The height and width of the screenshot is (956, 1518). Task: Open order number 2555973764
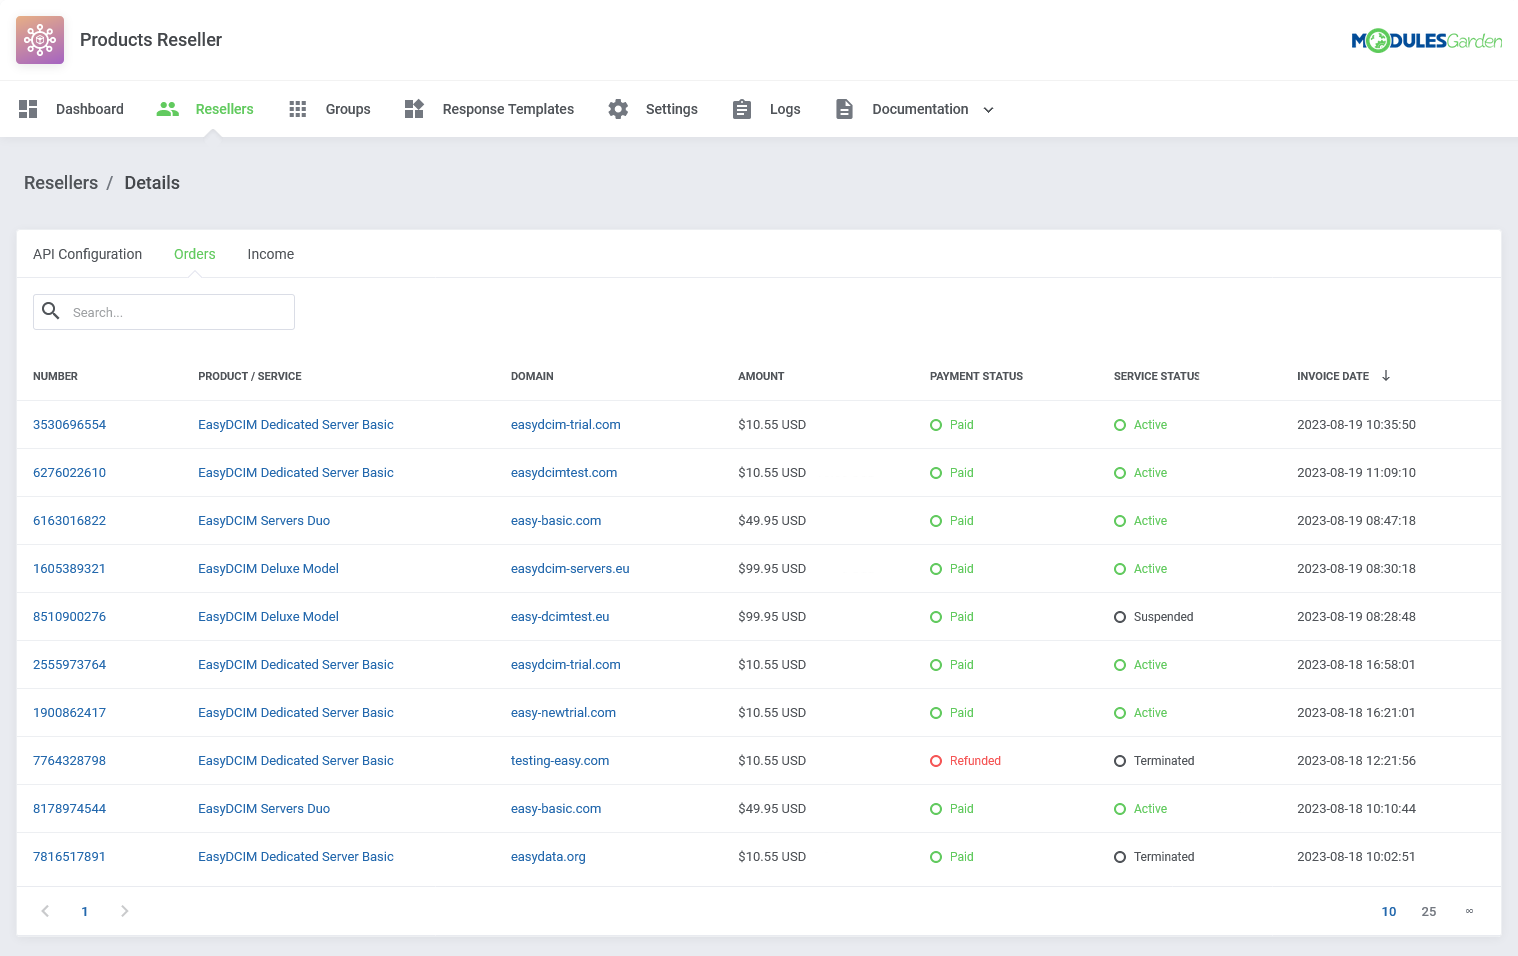tap(69, 665)
